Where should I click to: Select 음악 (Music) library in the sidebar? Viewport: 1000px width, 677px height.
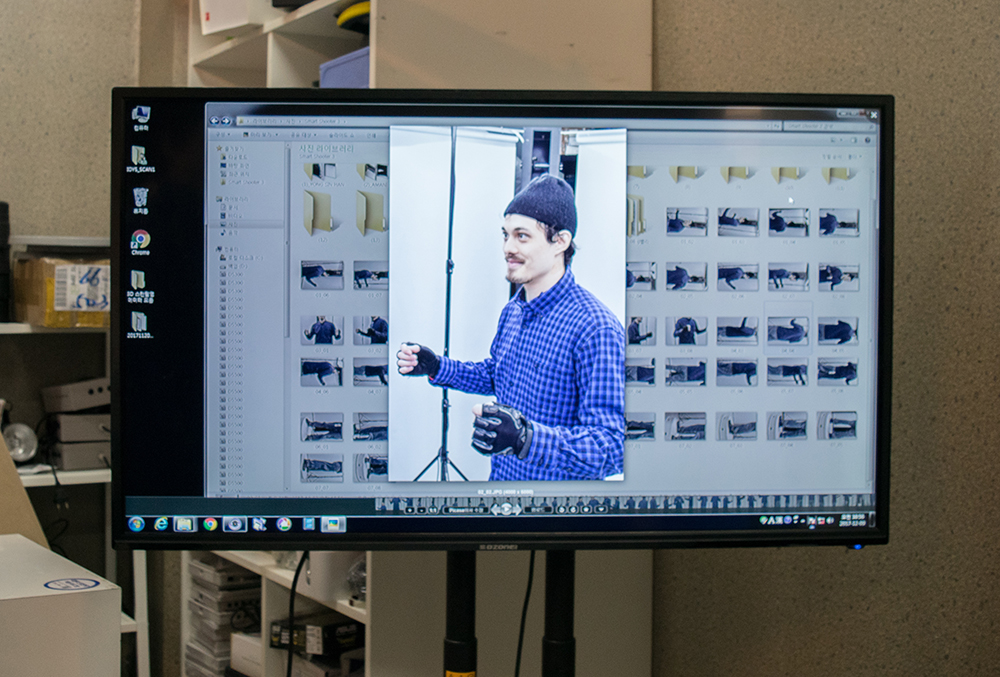coord(229,233)
